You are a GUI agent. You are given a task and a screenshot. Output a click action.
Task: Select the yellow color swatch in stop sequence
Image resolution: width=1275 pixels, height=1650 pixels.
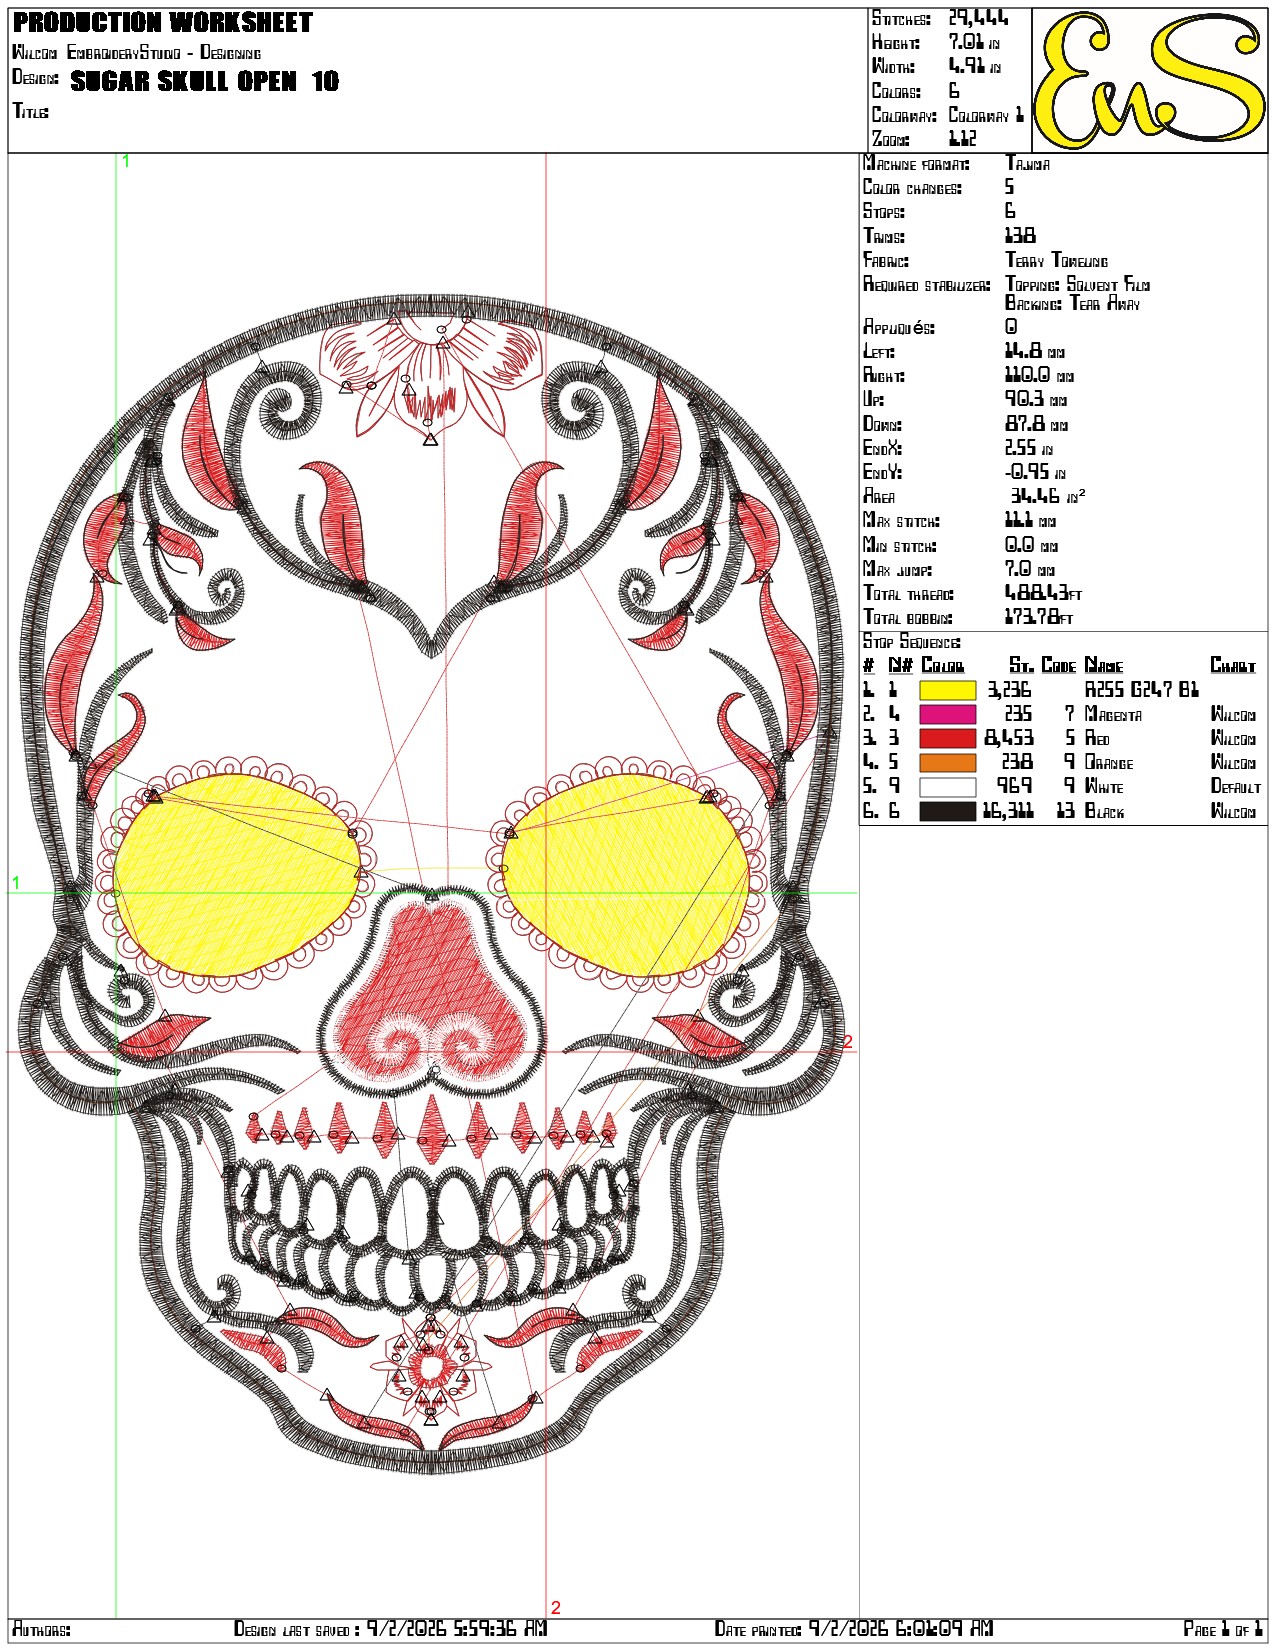click(947, 690)
